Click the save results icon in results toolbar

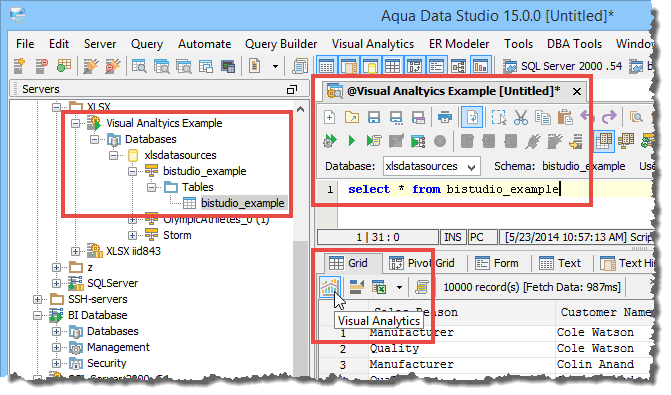point(356,287)
